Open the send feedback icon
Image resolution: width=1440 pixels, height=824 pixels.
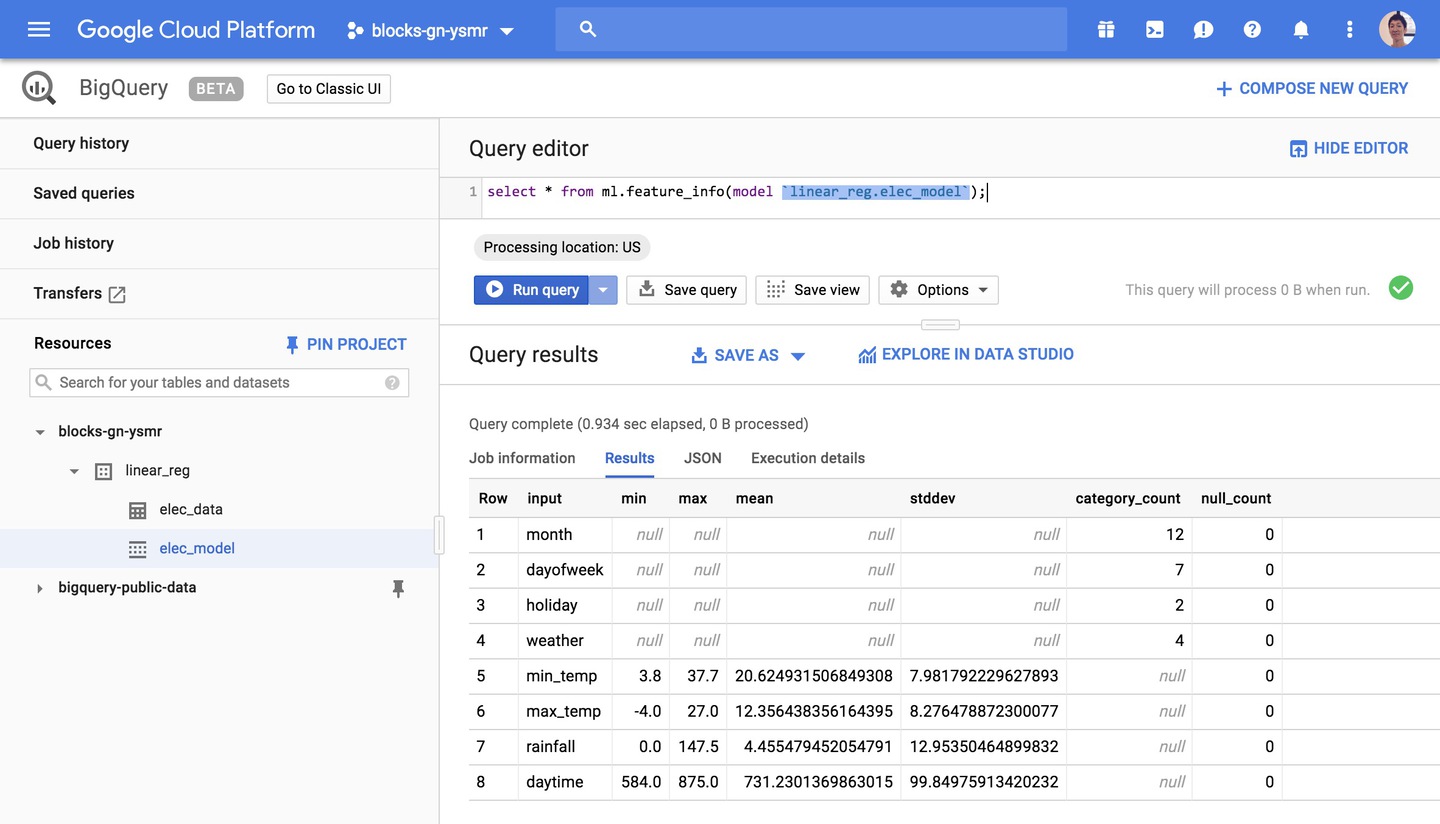(1203, 30)
